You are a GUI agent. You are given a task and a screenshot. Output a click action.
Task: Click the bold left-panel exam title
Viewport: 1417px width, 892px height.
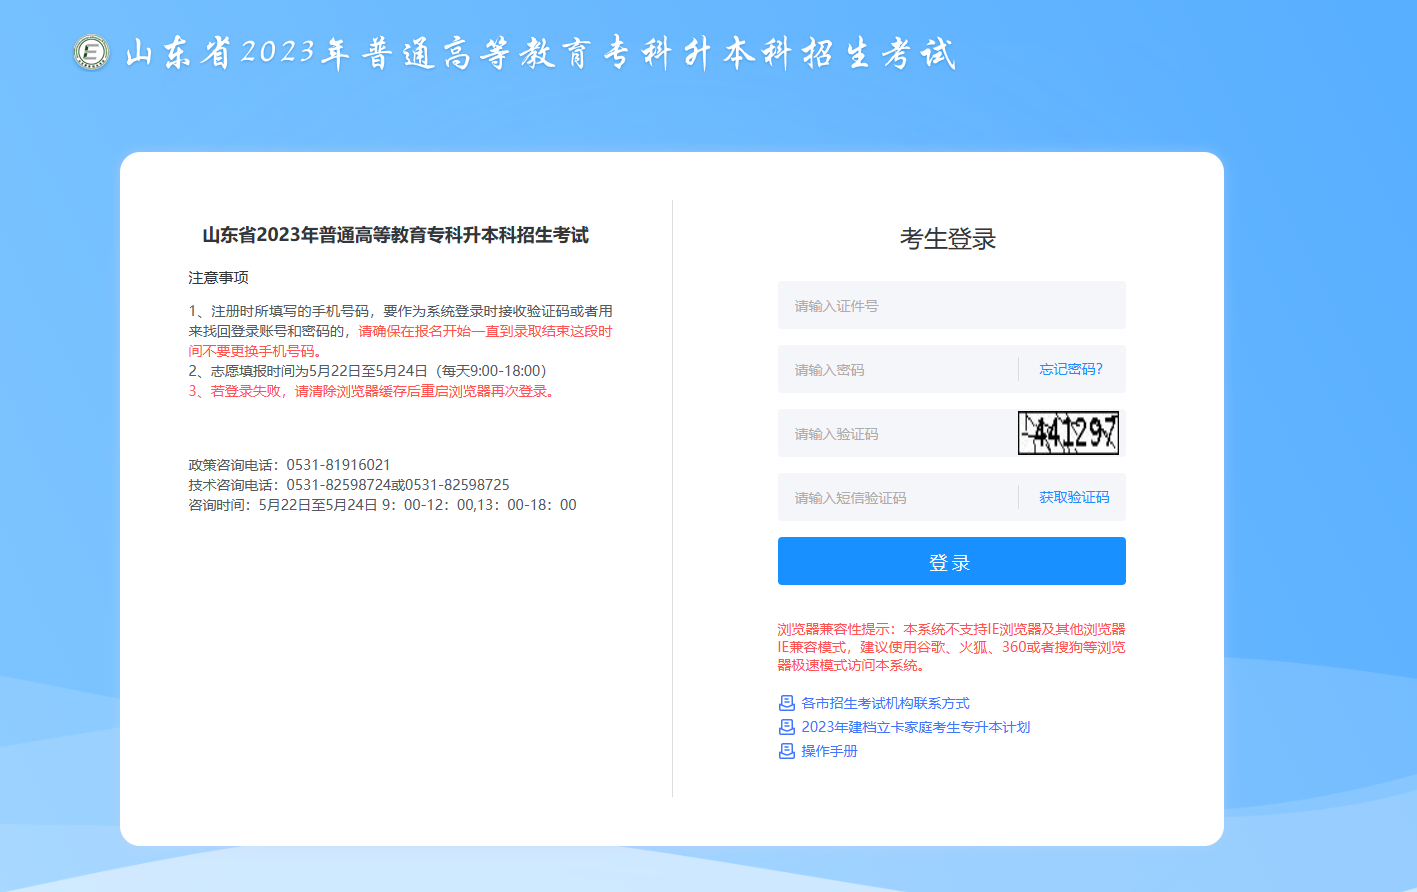coord(395,235)
